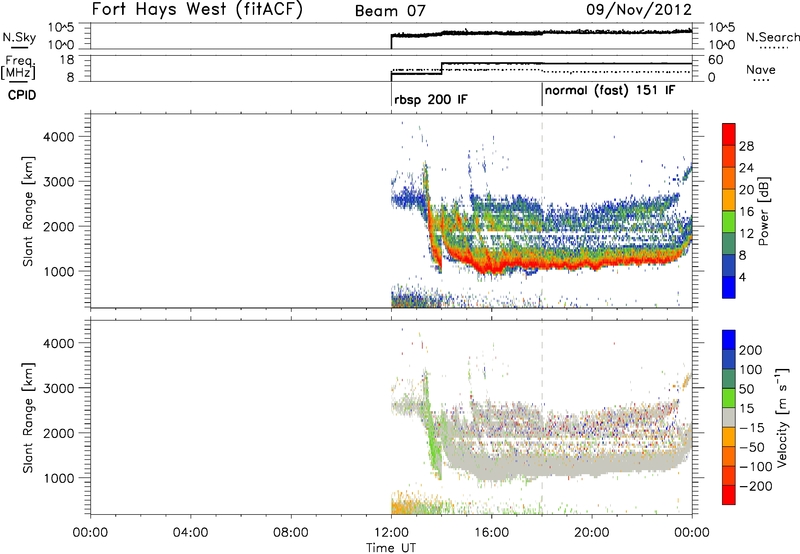Click the "Velocity [m s⁻¹]" colorbar title
The height and width of the screenshot is (554, 800).
coord(782,417)
